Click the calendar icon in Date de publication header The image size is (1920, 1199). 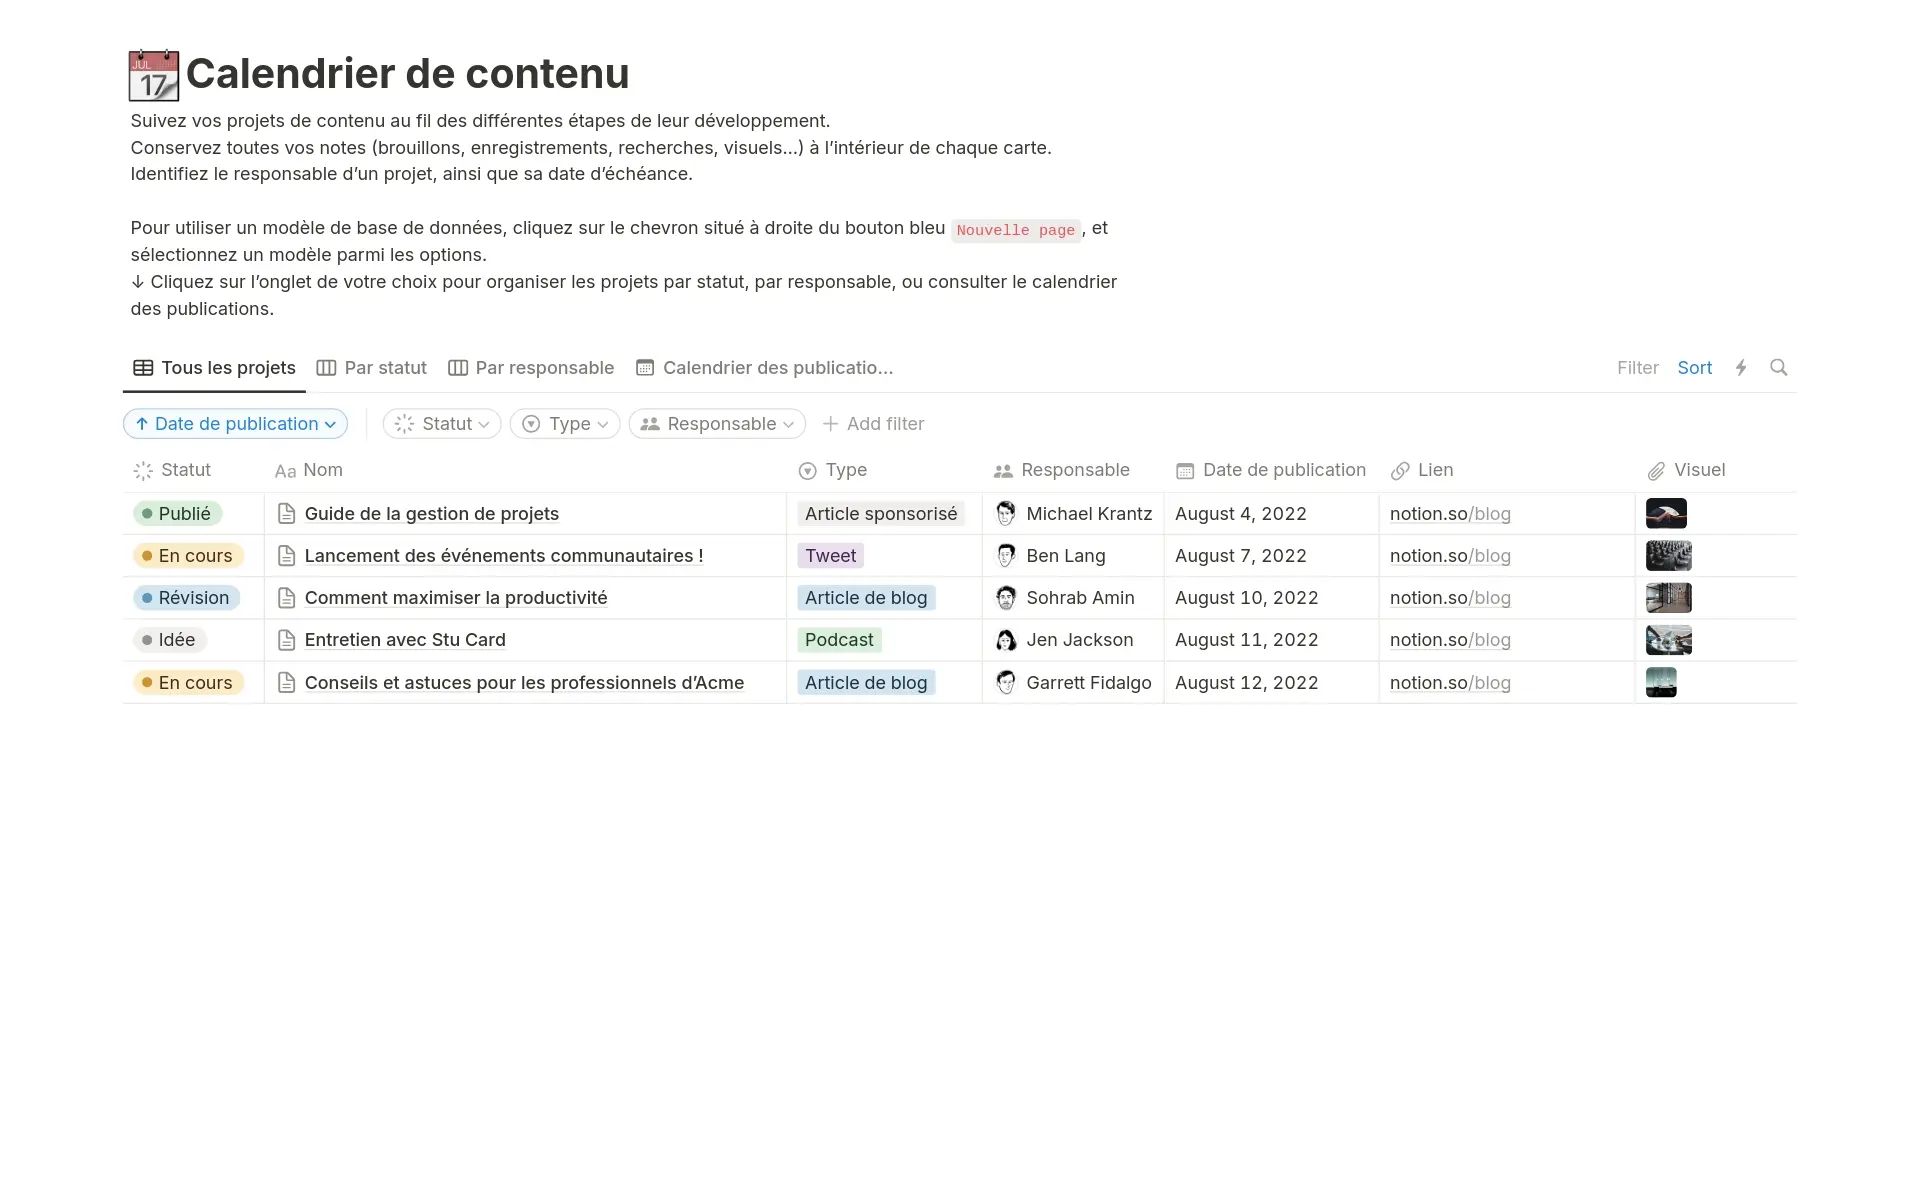tap(1186, 470)
